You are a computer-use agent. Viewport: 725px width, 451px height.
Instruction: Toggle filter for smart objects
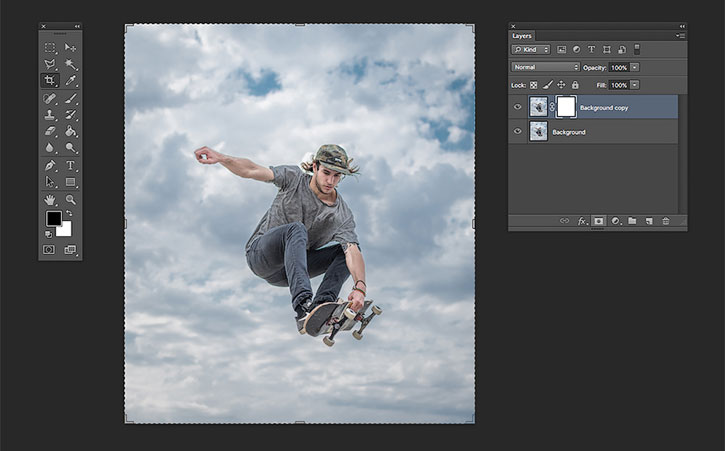[622, 49]
